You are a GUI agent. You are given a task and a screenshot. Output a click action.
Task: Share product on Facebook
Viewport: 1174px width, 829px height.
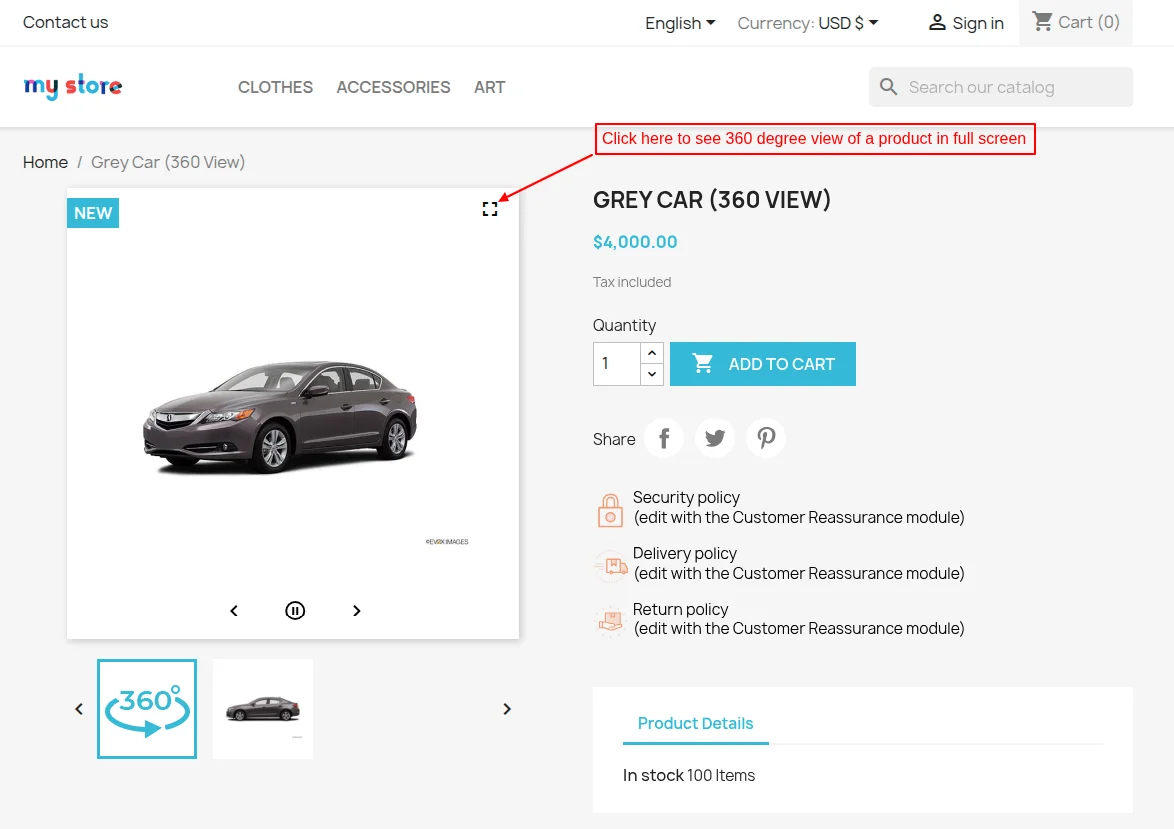pos(664,438)
